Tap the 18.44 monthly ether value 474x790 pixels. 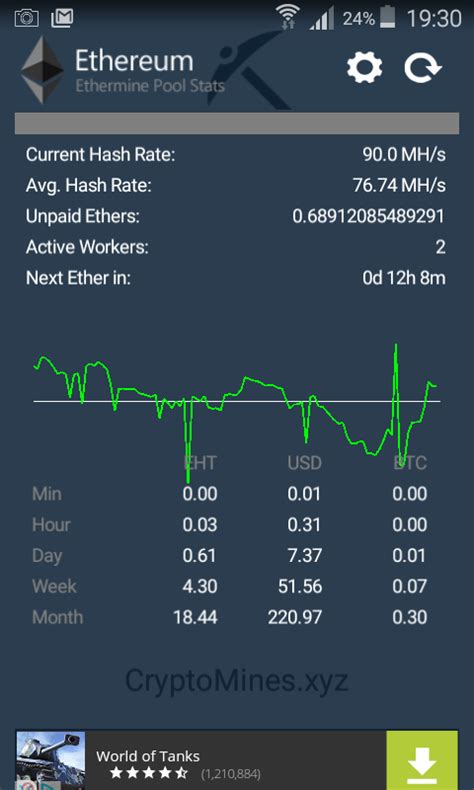coord(195,617)
